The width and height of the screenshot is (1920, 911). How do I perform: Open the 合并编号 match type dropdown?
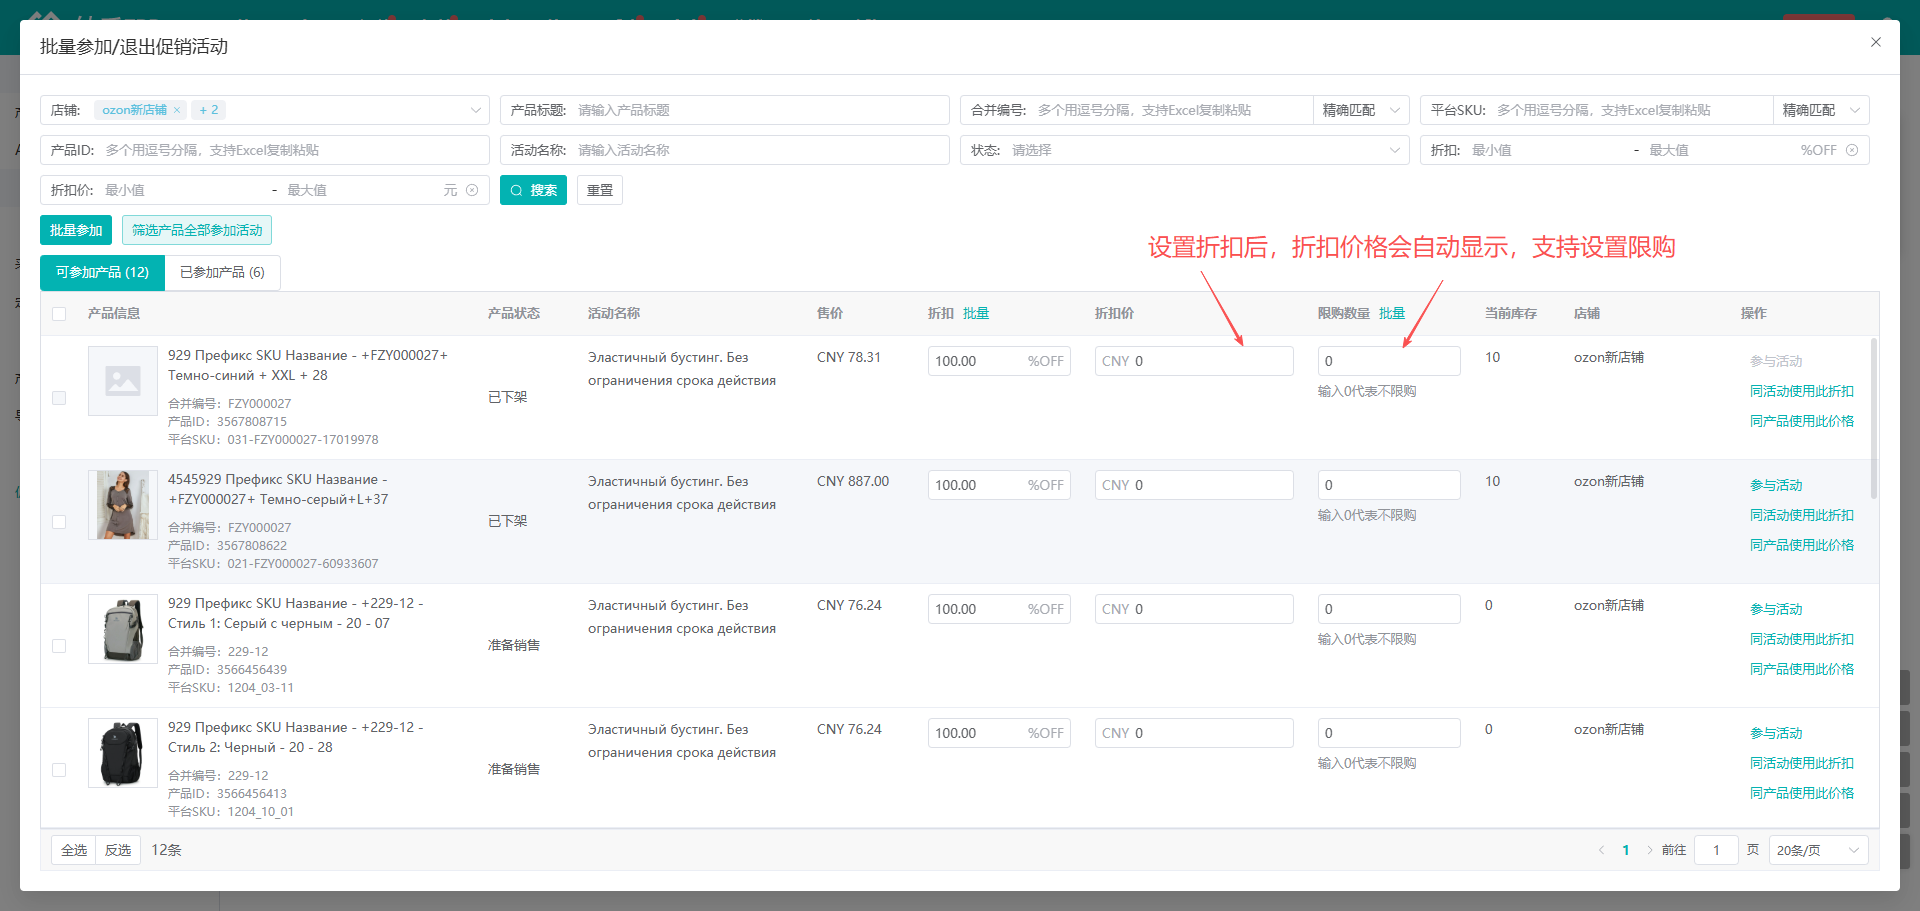click(x=1360, y=110)
